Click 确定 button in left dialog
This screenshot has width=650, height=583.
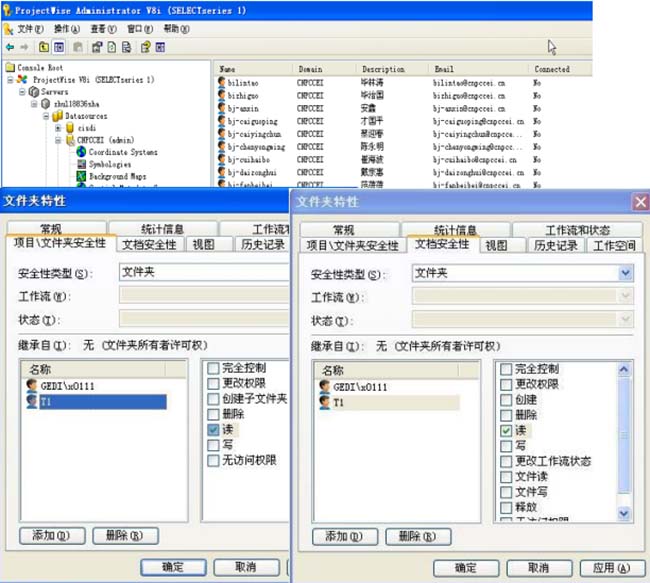(173, 567)
